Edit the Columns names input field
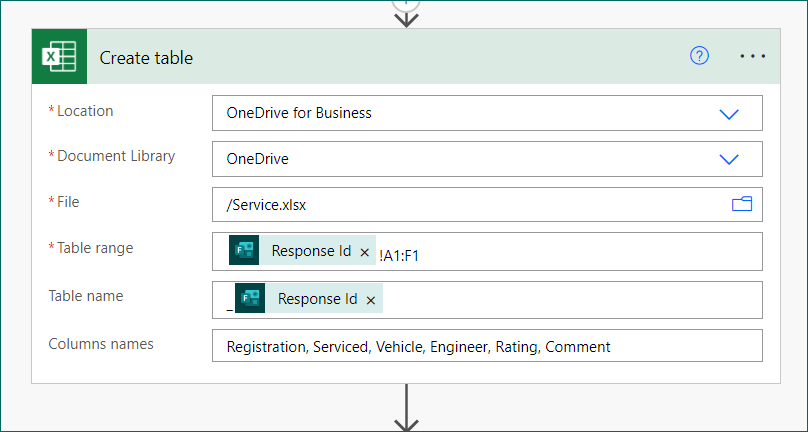The image size is (808, 432). point(487,346)
